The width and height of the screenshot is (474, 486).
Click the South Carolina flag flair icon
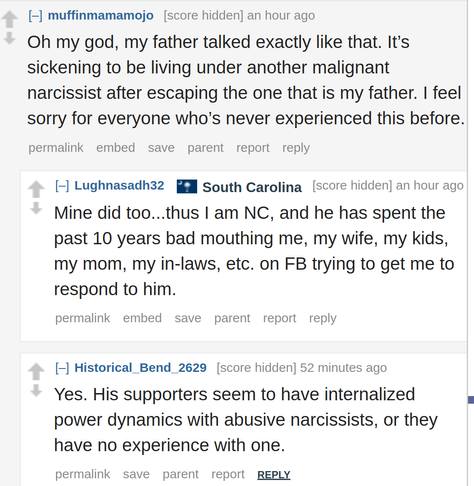click(x=187, y=186)
